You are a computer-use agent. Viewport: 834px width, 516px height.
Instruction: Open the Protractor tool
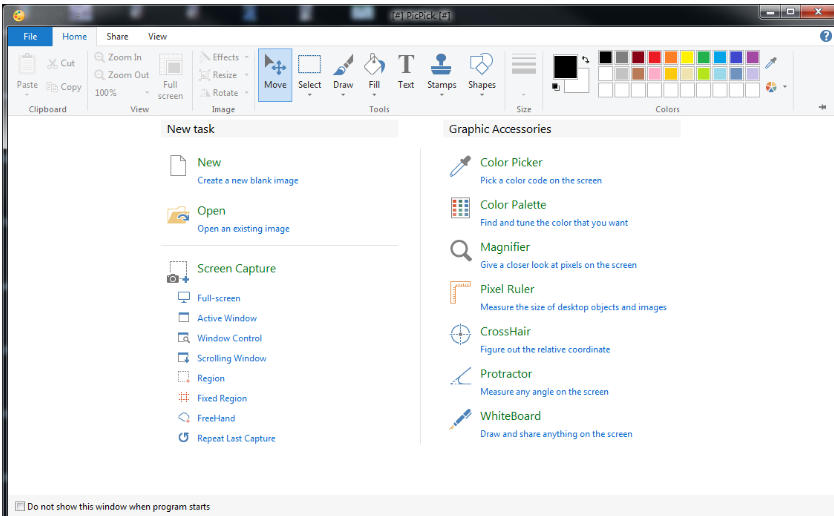[x=505, y=374]
